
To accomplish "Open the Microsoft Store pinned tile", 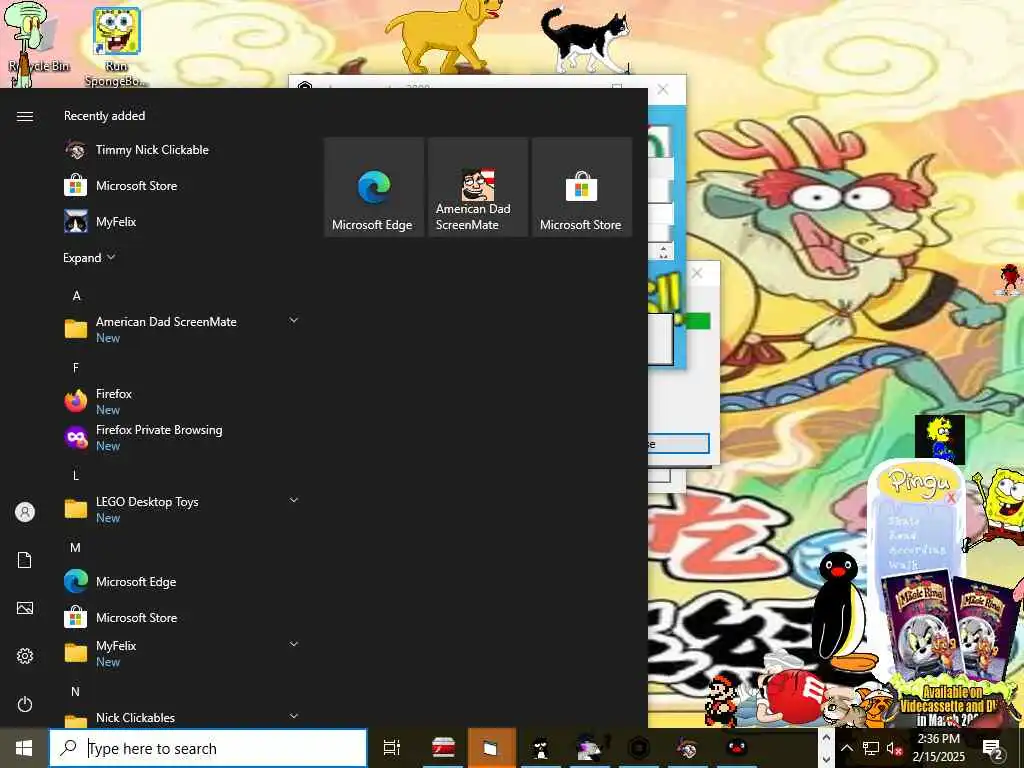I will pyautogui.click(x=581, y=187).
